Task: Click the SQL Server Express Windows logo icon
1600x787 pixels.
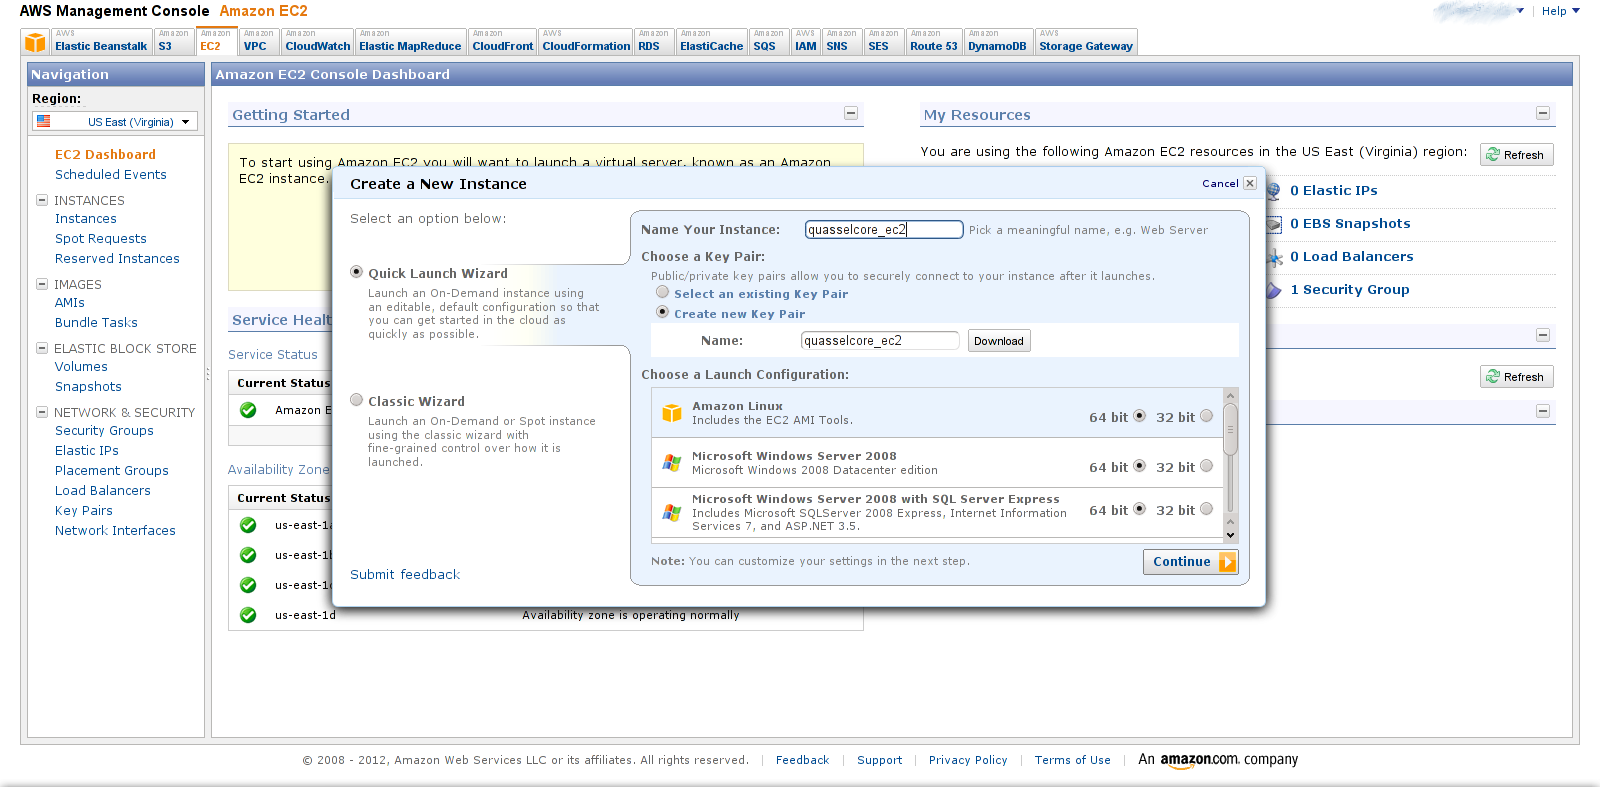Action: [x=672, y=512]
